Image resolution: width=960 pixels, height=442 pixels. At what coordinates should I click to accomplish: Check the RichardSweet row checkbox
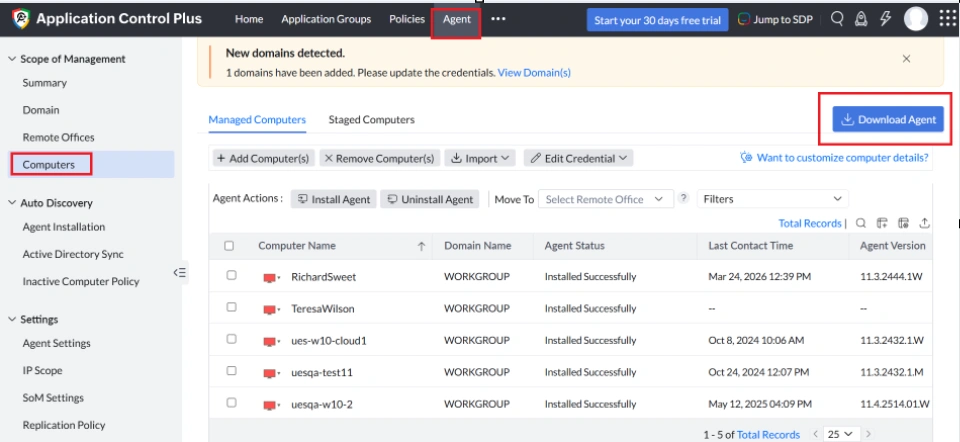coord(231,275)
